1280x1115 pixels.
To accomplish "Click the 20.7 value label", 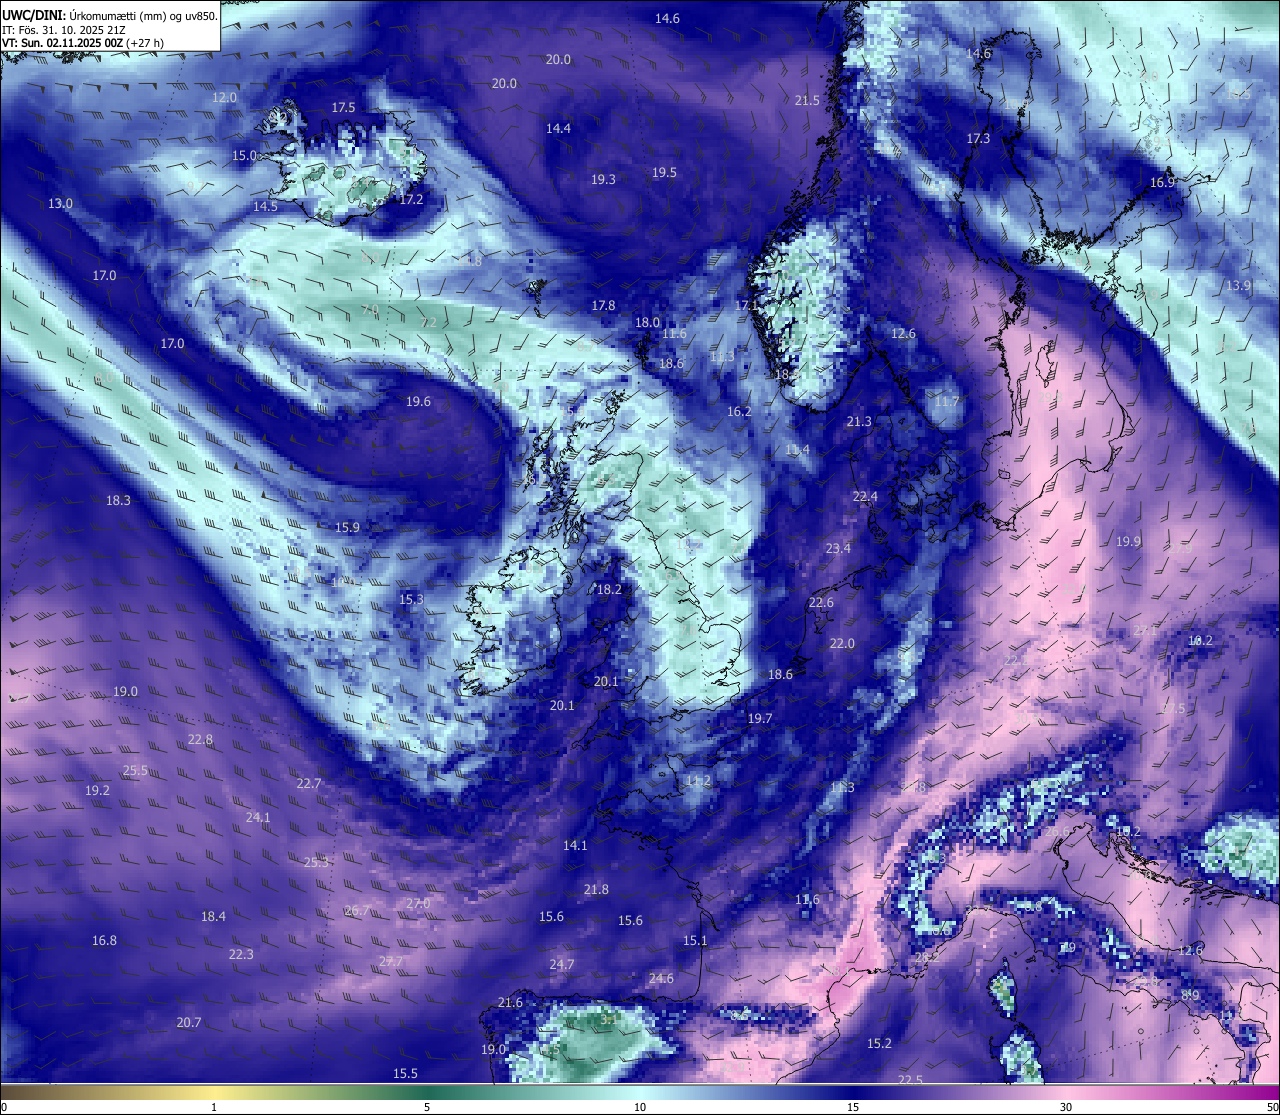I will (x=189, y=1023).
